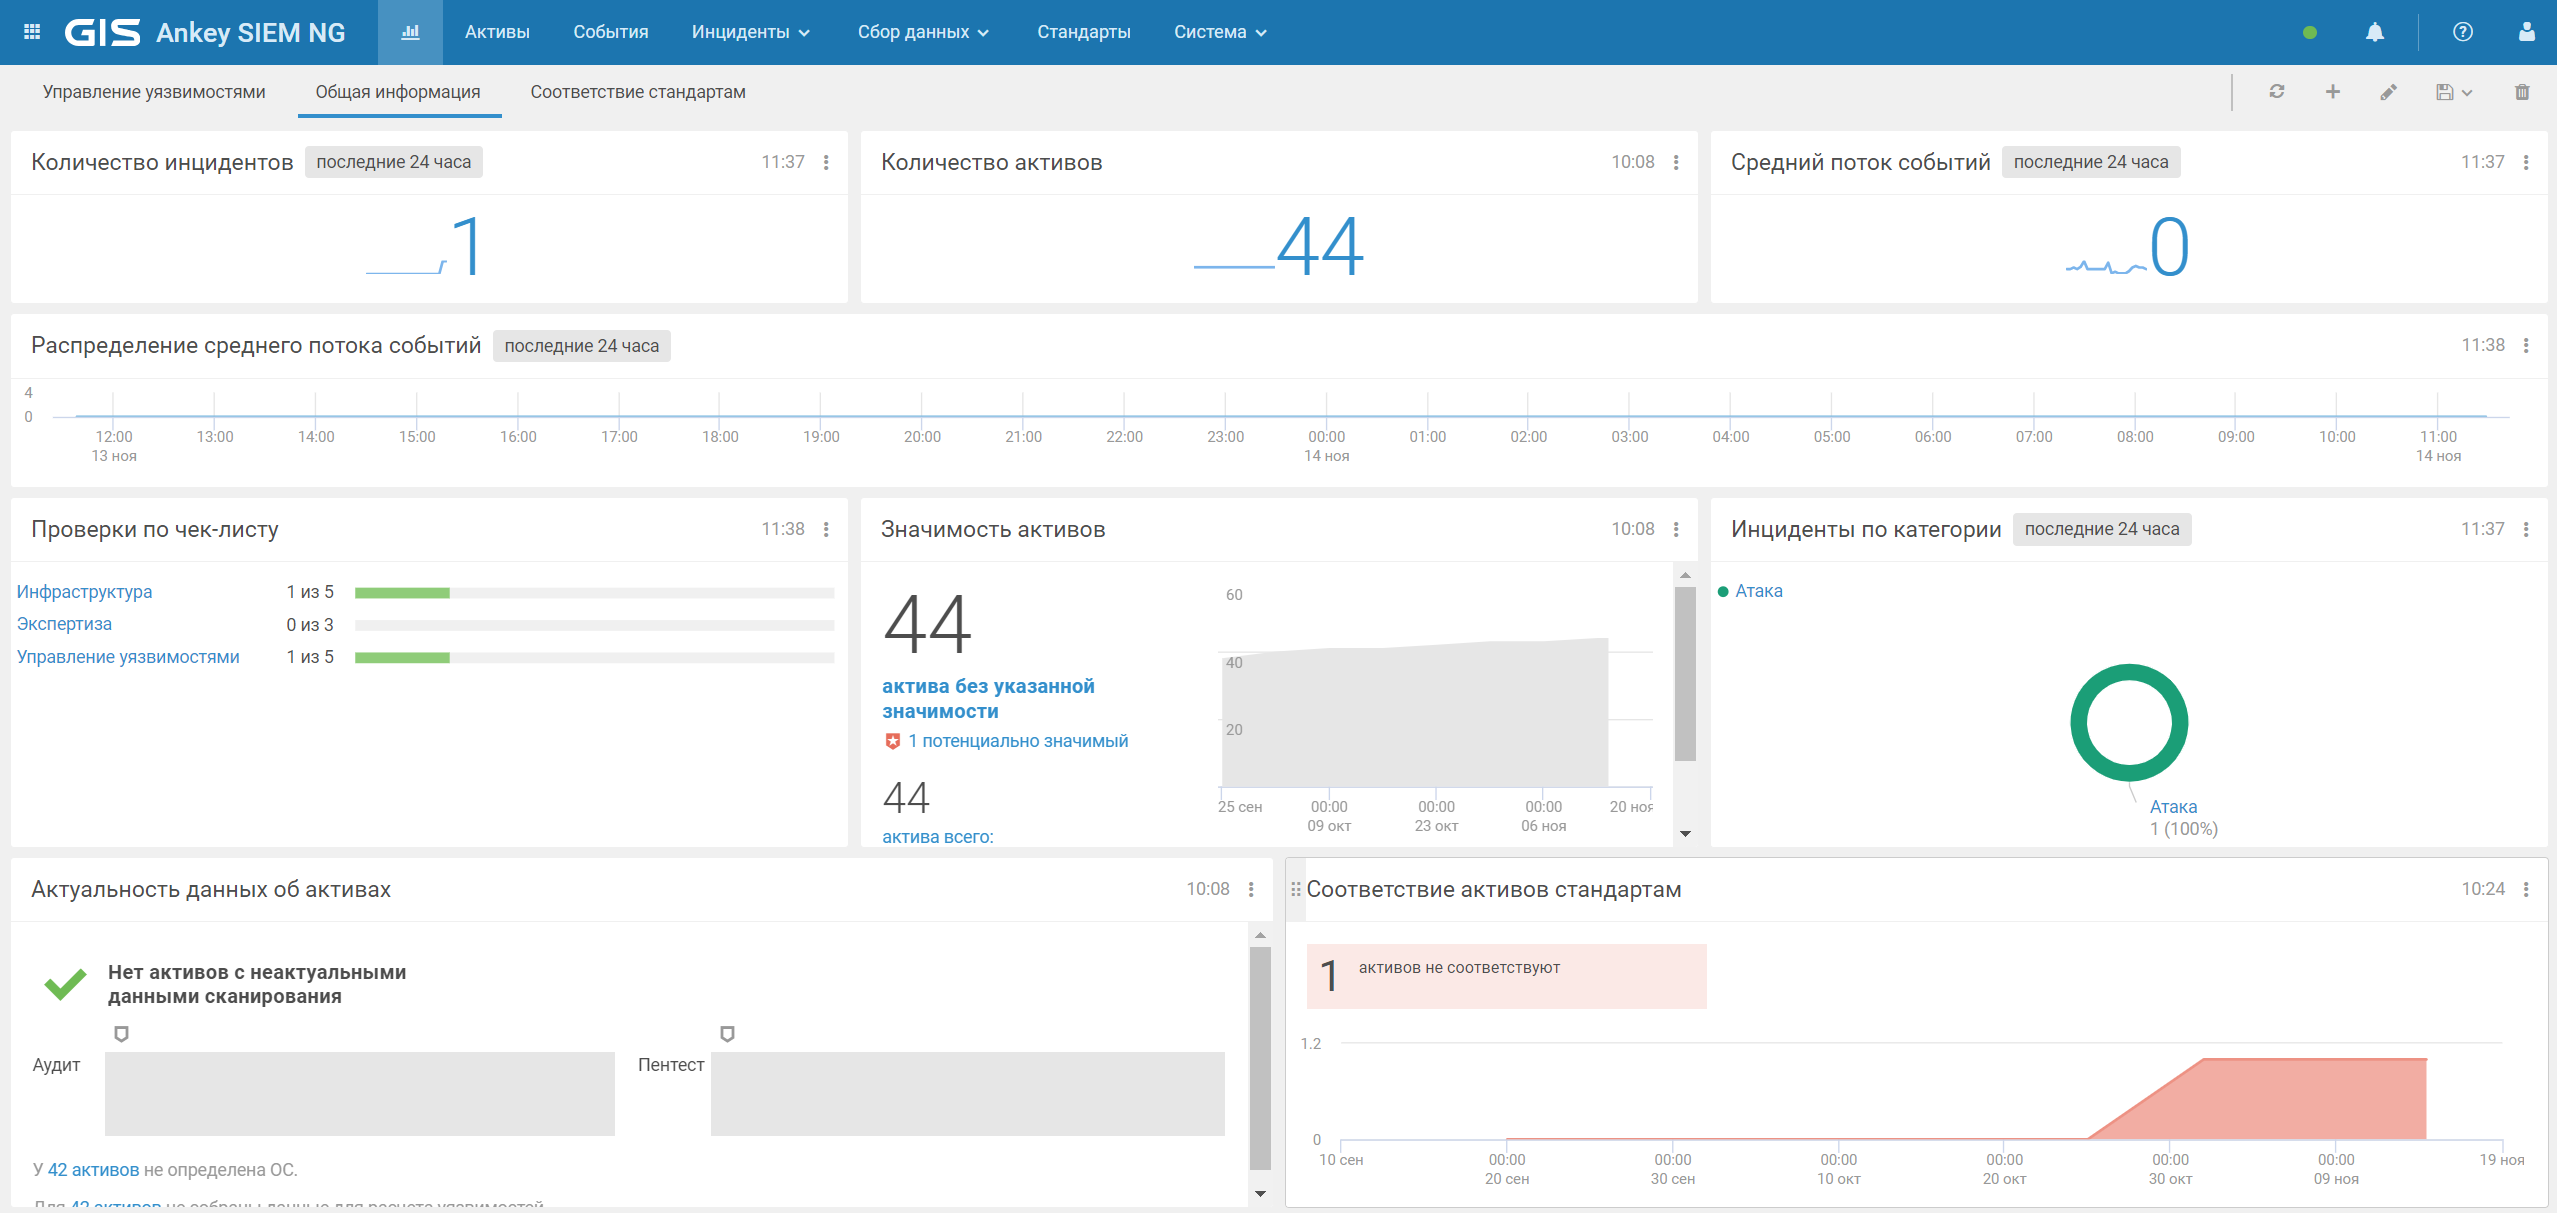
Task: Open the user profile icon
Action: (2526, 32)
